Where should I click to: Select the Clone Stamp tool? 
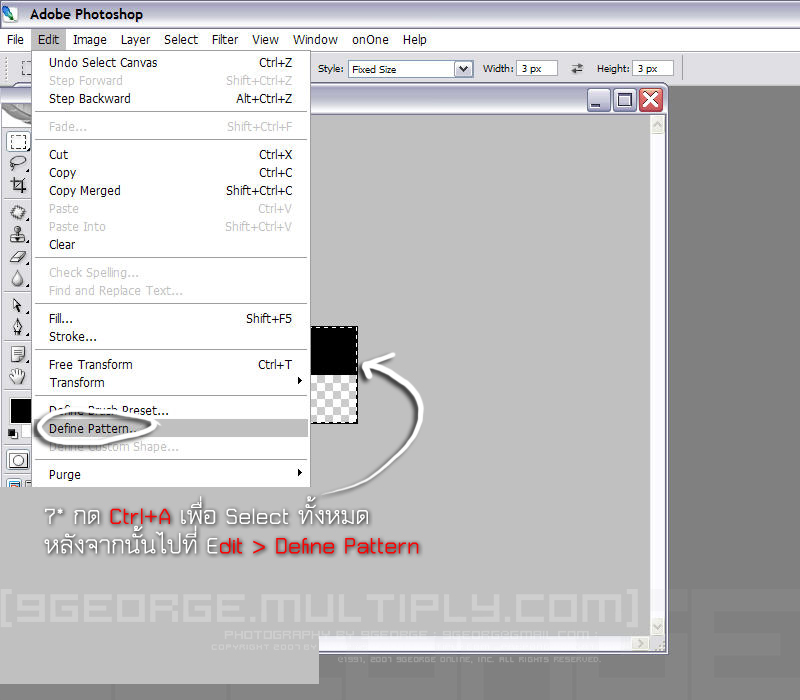coord(18,234)
